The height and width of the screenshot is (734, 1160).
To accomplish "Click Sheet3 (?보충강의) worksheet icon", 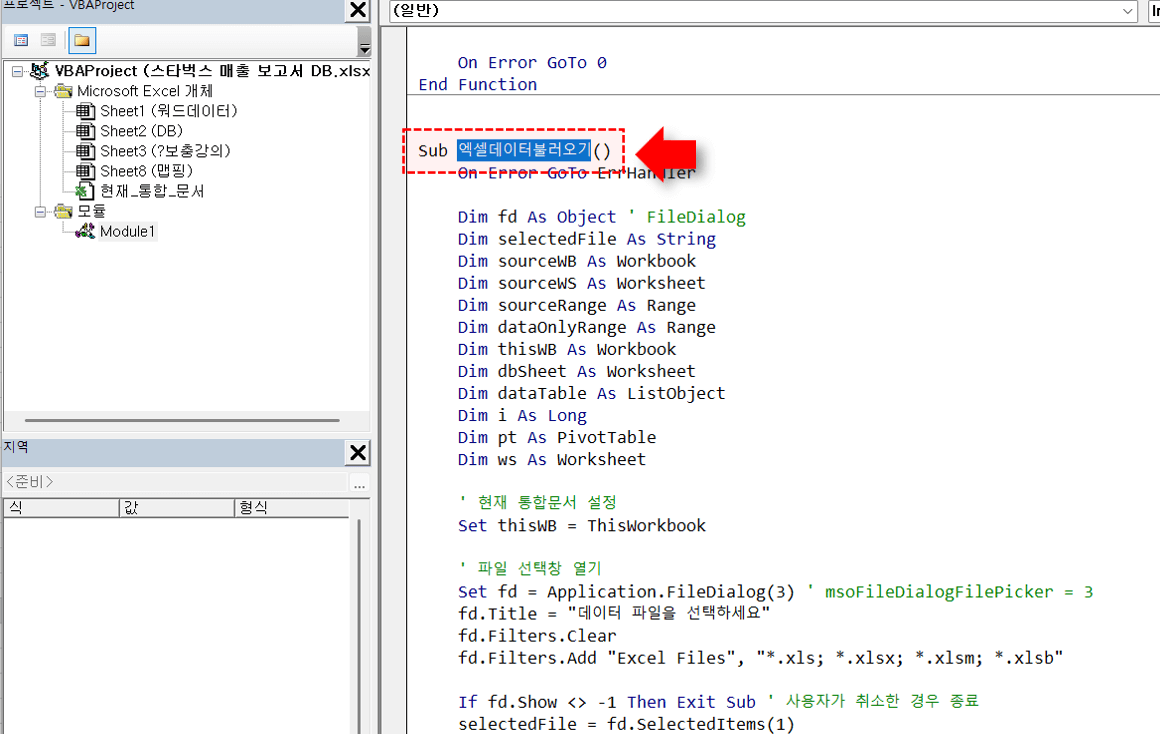I will 86,151.
